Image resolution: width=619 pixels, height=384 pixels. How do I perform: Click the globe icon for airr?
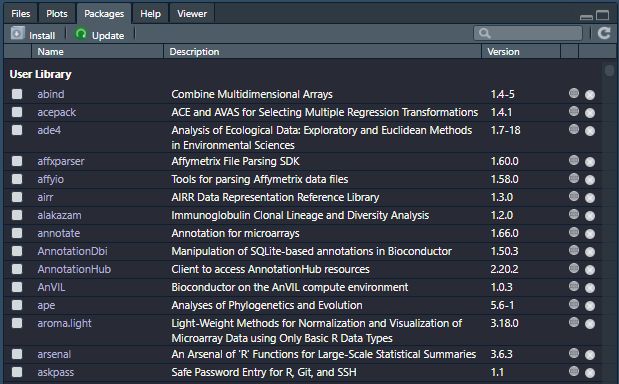click(x=574, y=197)
